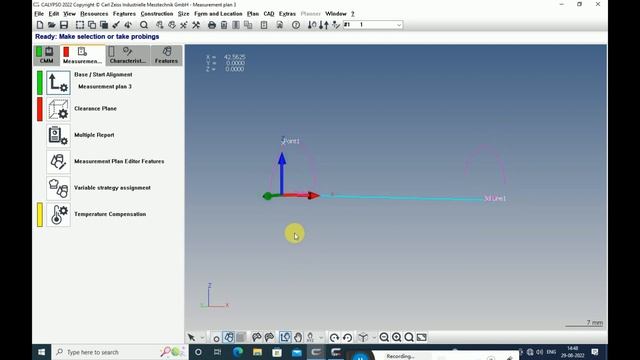This screenshot has height=360, width=640.
Task: Expand the arrow next to the pointer tool
Action: click(x=202, y=338)
